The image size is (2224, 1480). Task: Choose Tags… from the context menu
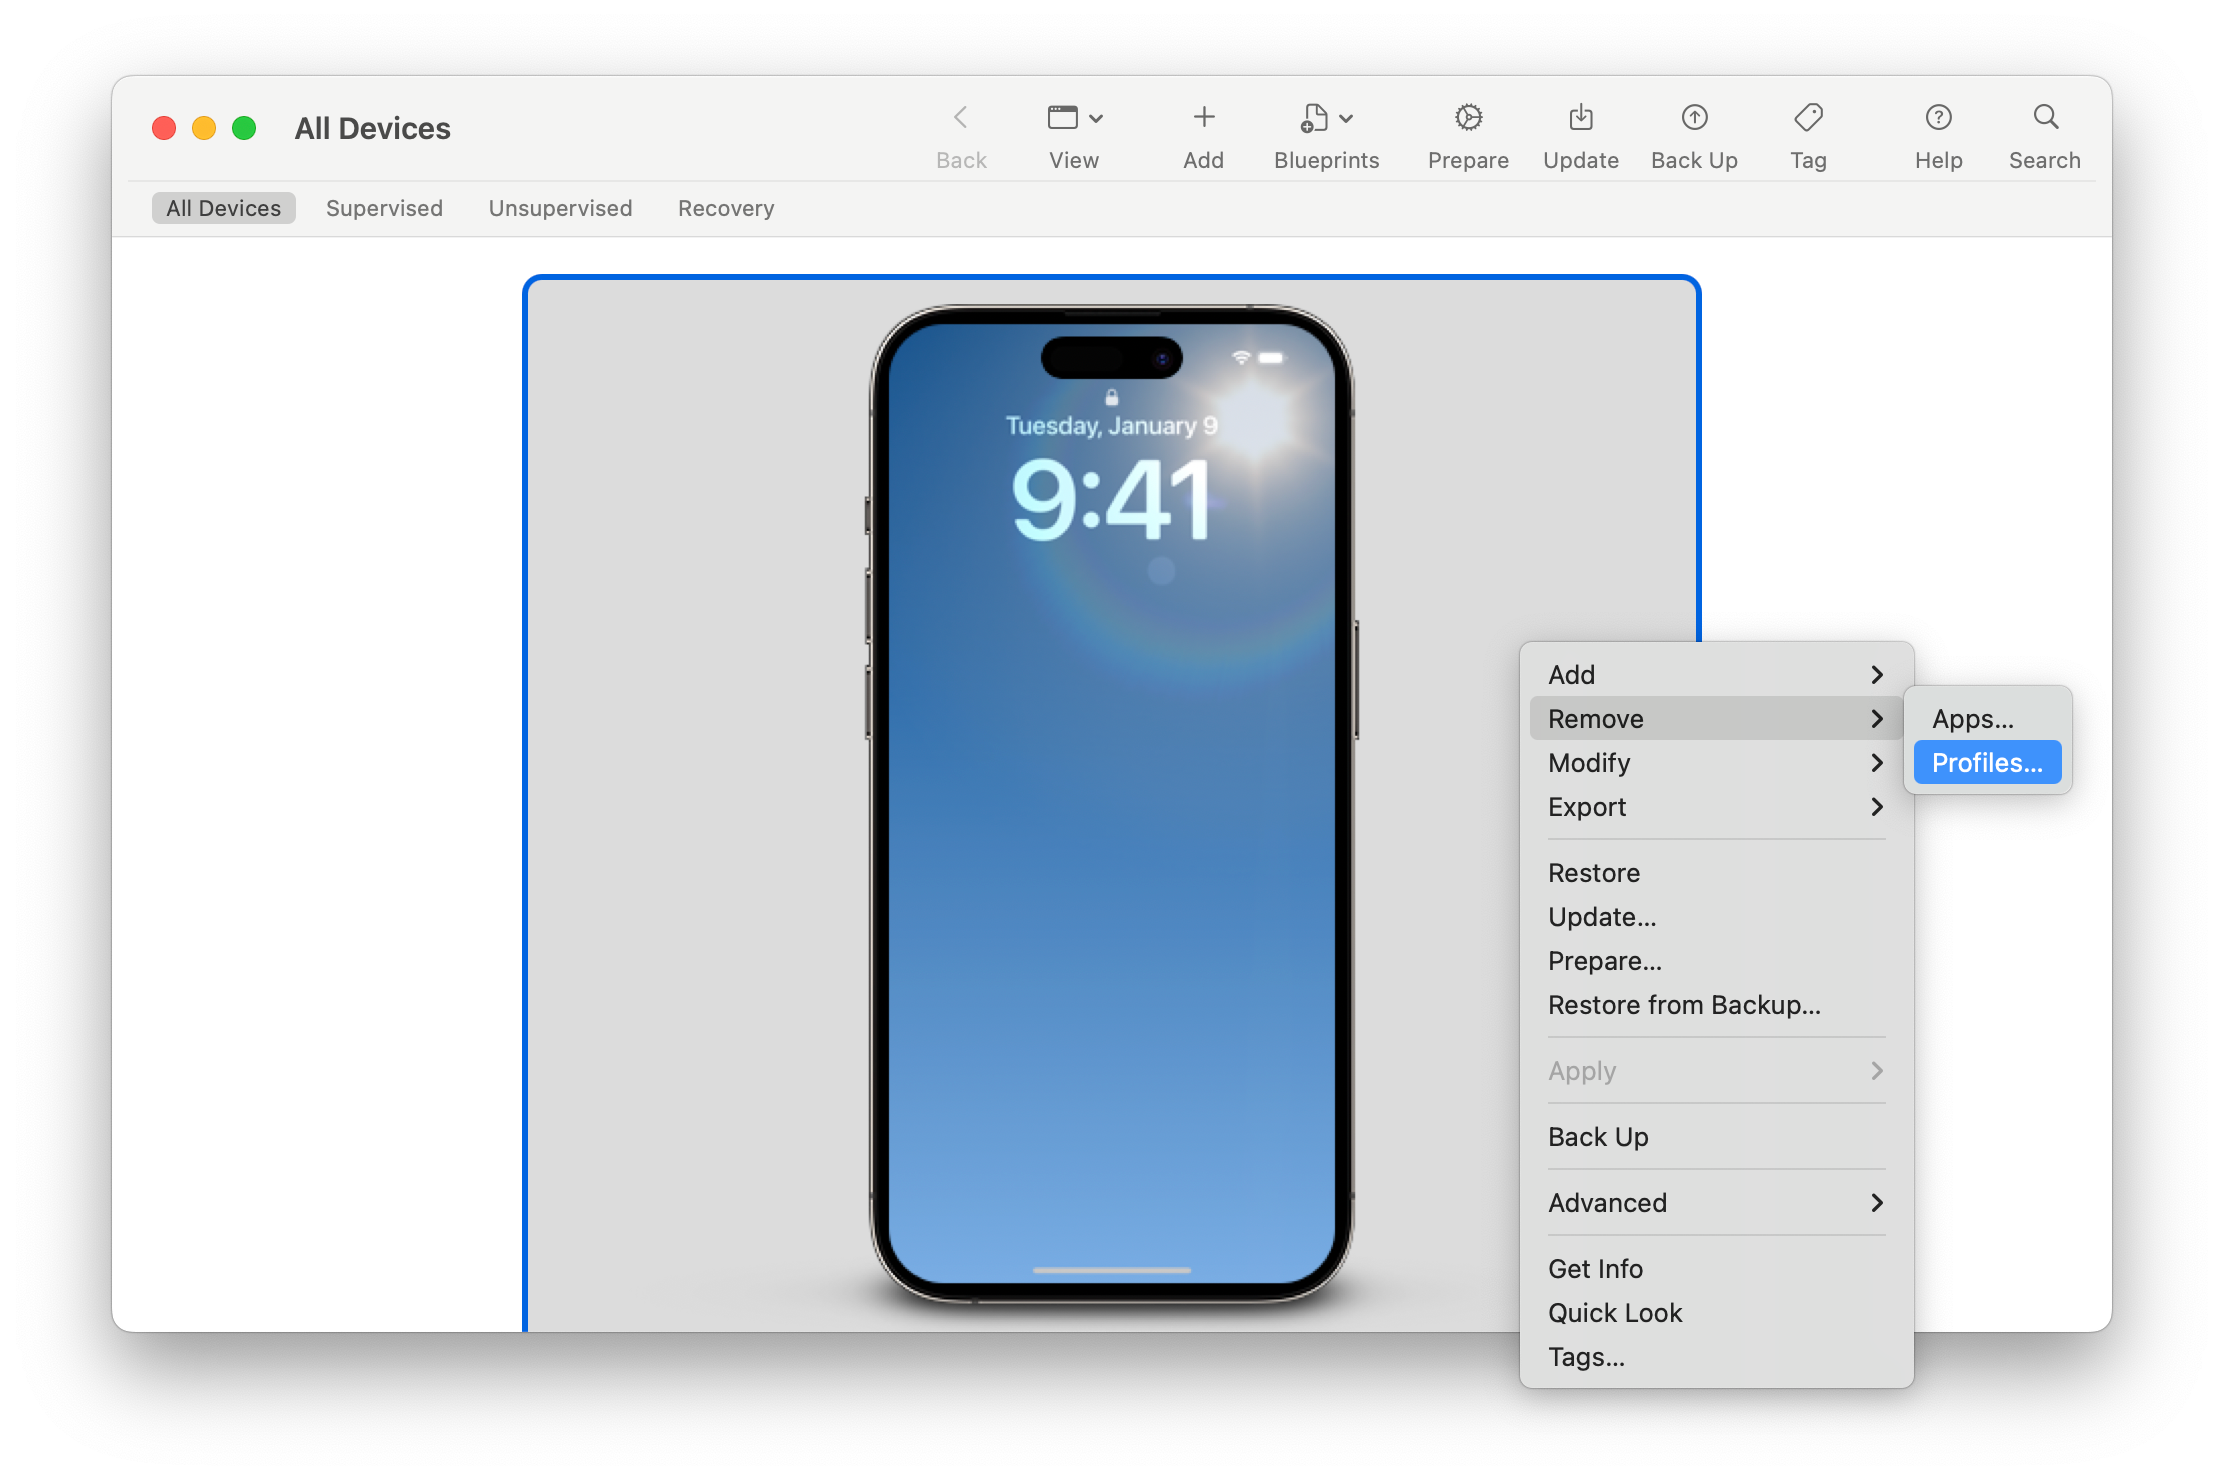[x=1716, y=1357]
